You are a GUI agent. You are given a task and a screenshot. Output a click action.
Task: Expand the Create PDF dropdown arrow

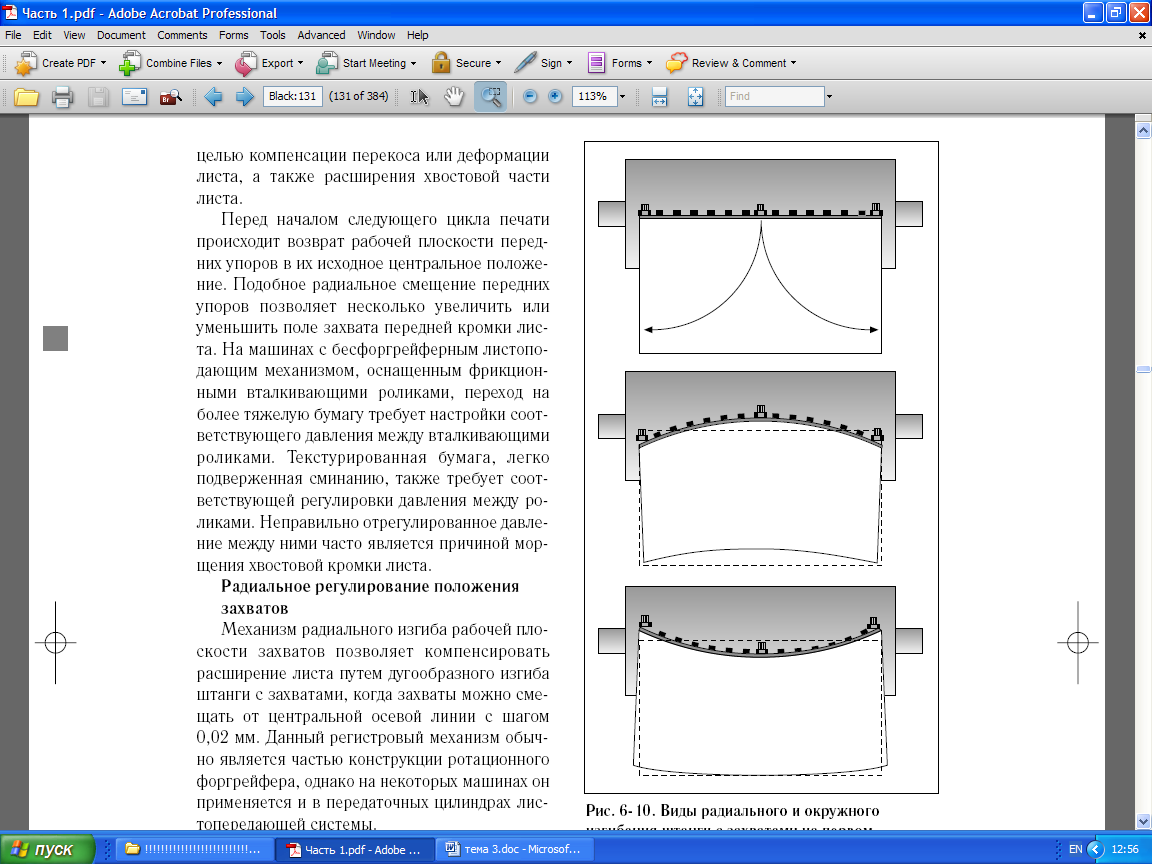104,63
